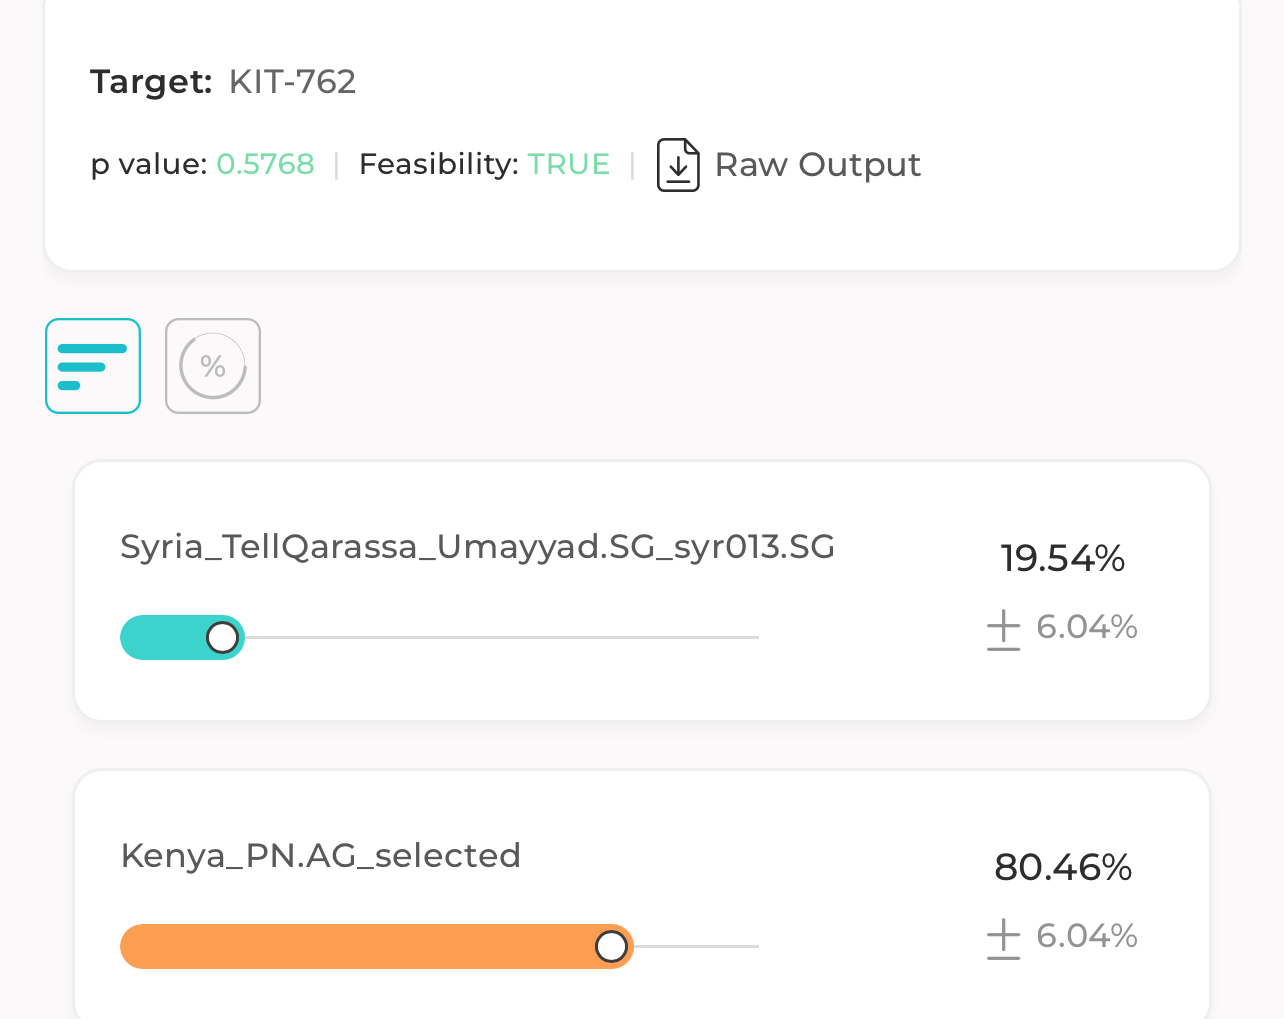Click the 6.04% error value under 19.54%

pos(1087,627)
